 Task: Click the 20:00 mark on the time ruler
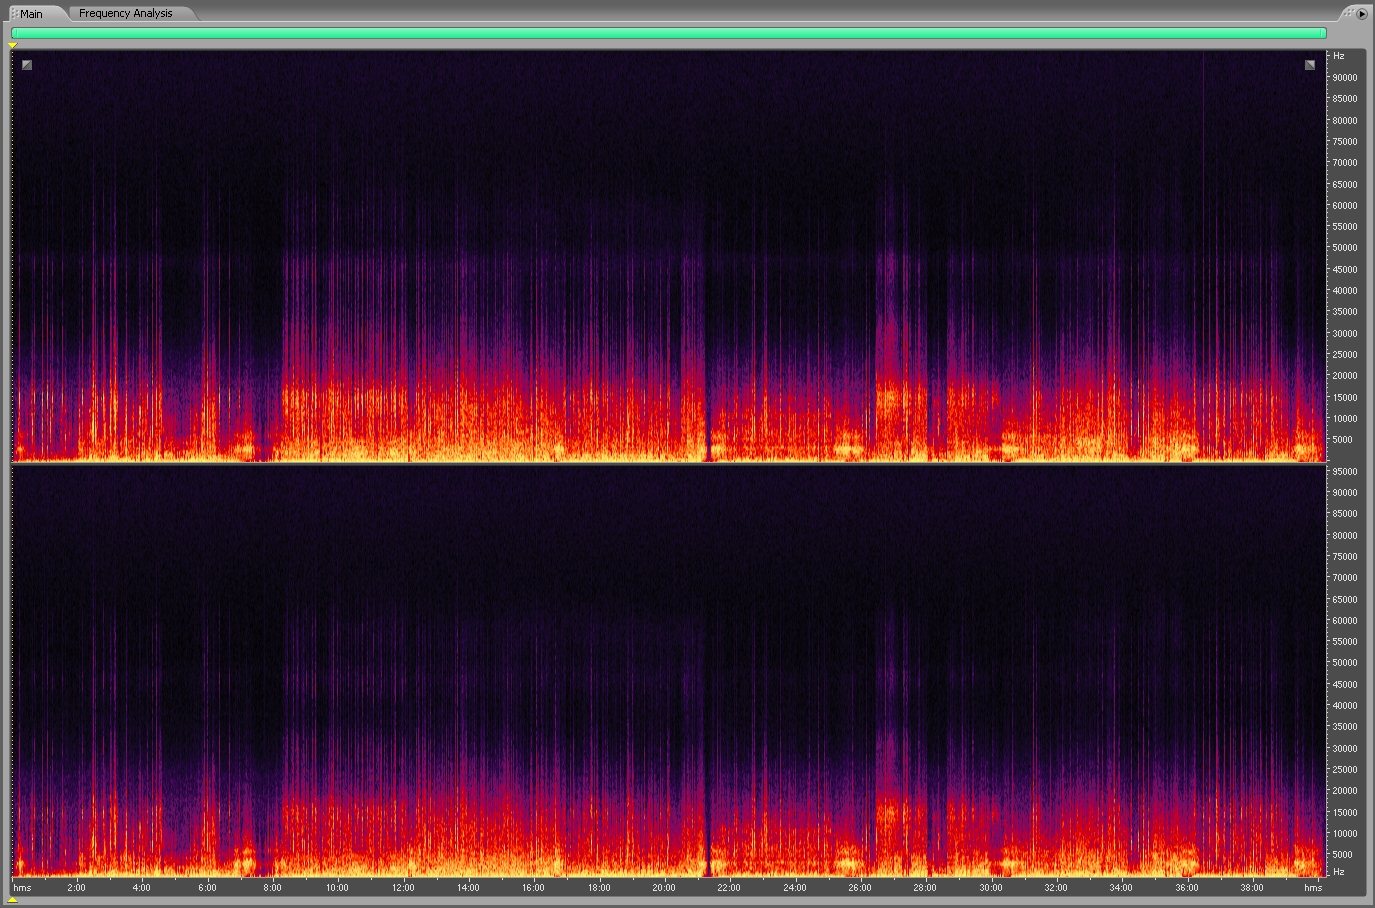[663, 887]
